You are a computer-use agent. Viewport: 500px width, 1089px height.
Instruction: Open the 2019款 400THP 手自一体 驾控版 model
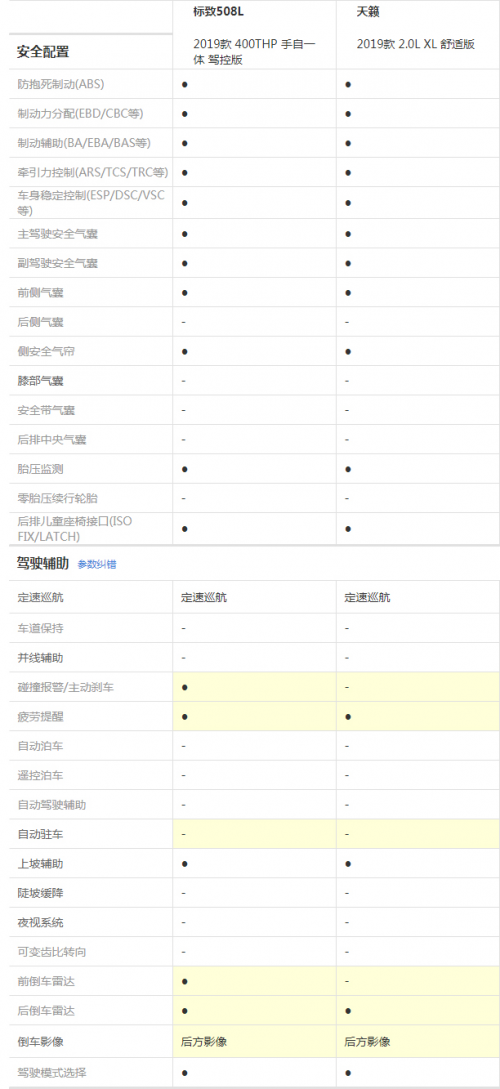(255, 52)
